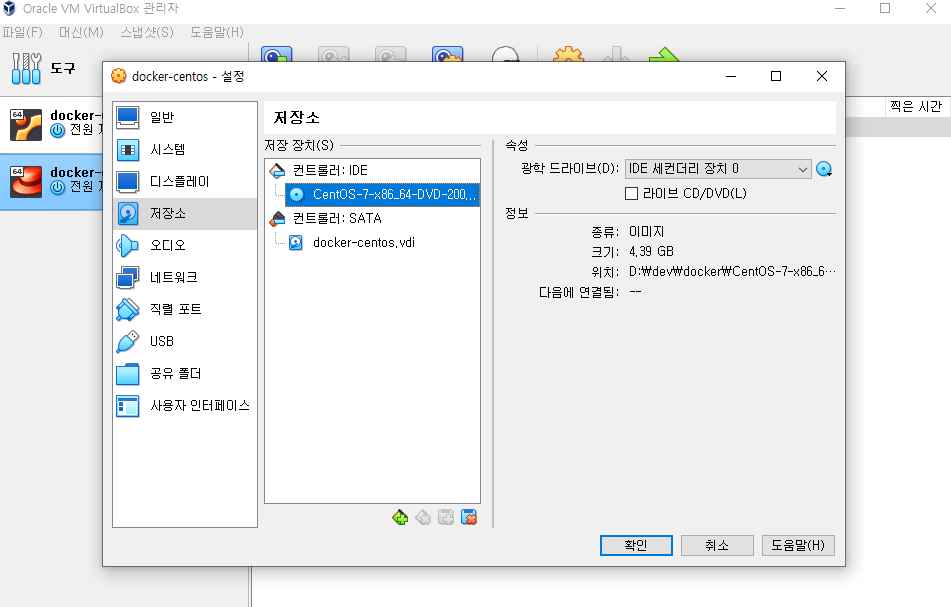Select the 저장소 settings category
Viewport: 951px width, 607px height.
click(x=185, y=213)
